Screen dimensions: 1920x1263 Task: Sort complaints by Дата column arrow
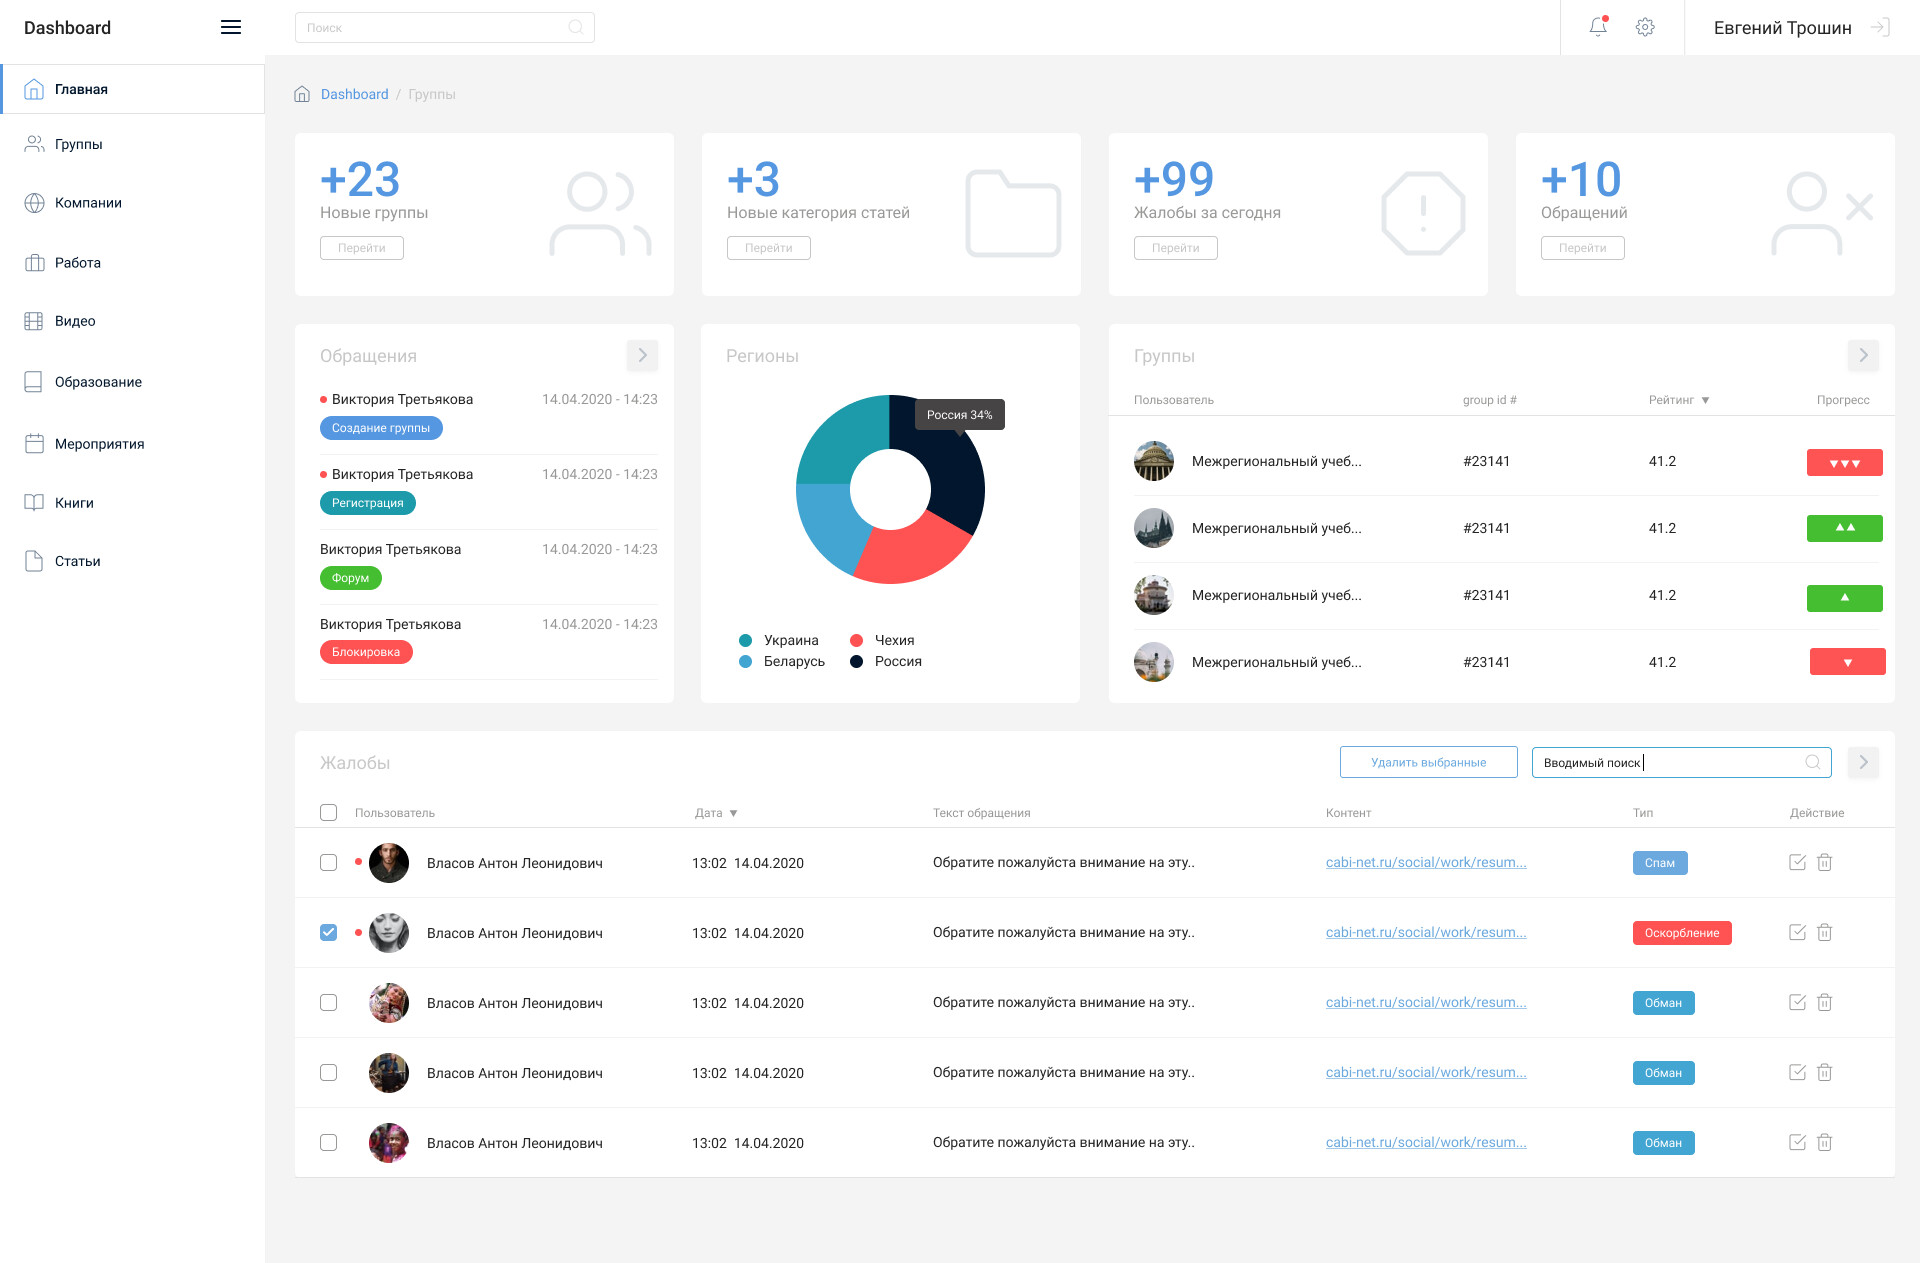[733, 813]
